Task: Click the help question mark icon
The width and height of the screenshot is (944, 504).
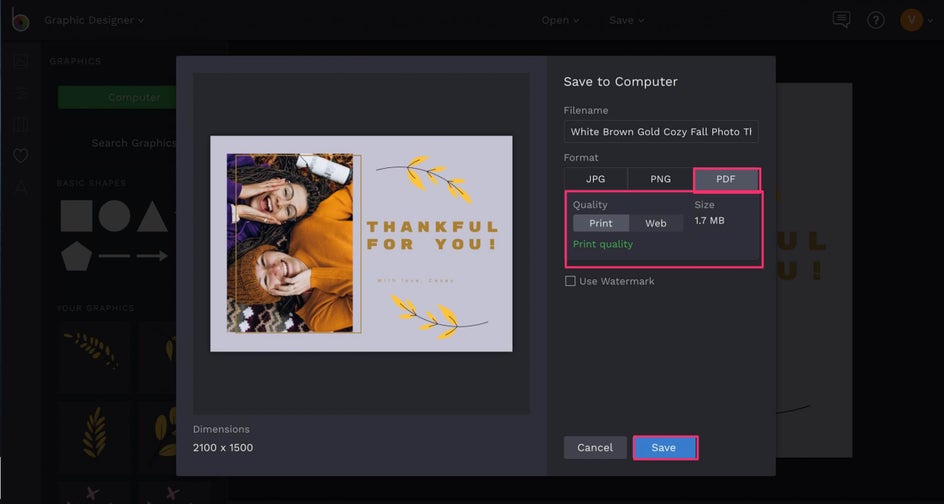Action: pos(876,20)
